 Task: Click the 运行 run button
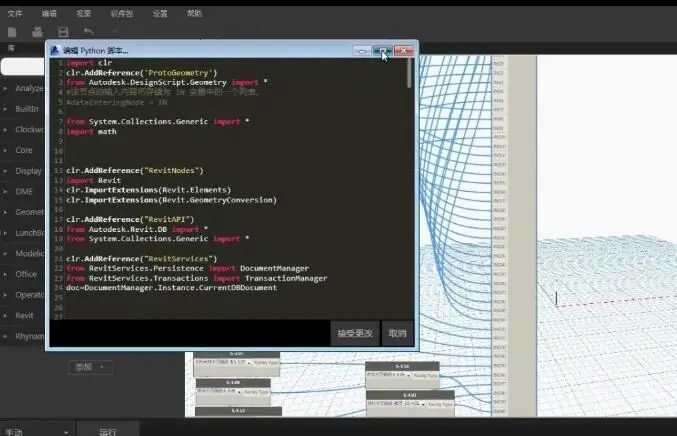108,432
